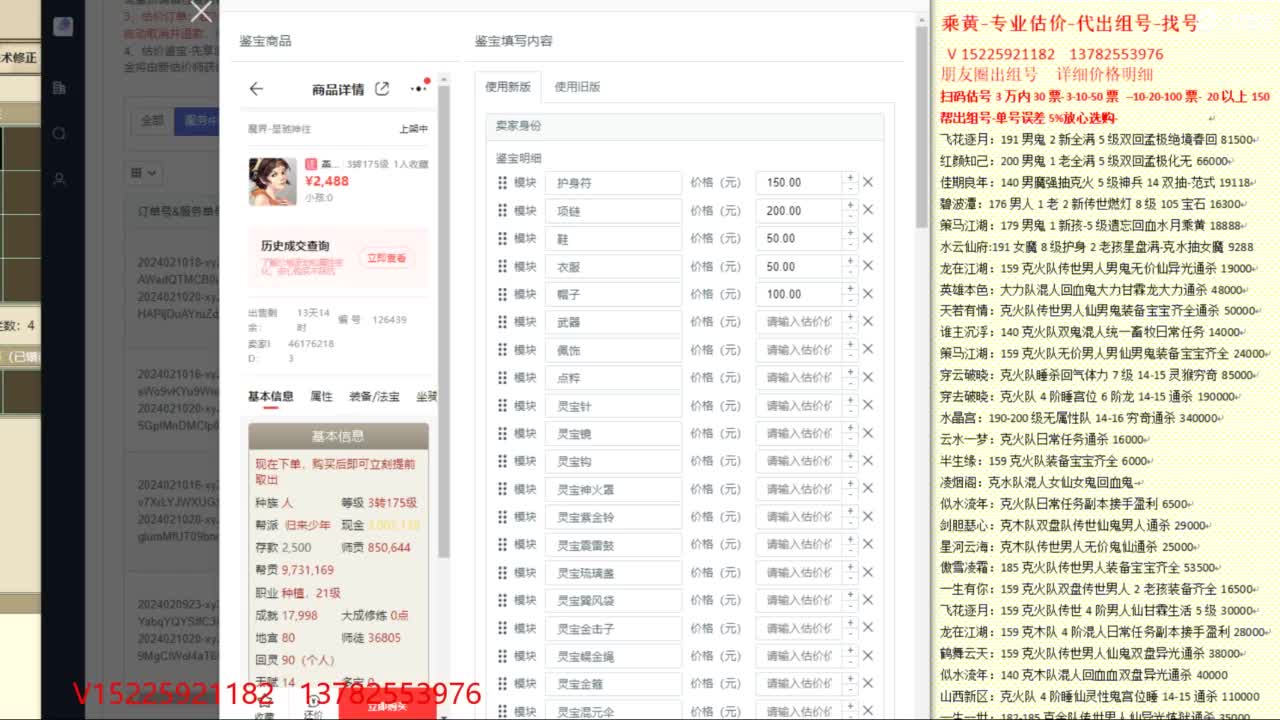
Task: Remove the 灵宝镜 module row
Action: pyautogui.click(x=868, y=433)
